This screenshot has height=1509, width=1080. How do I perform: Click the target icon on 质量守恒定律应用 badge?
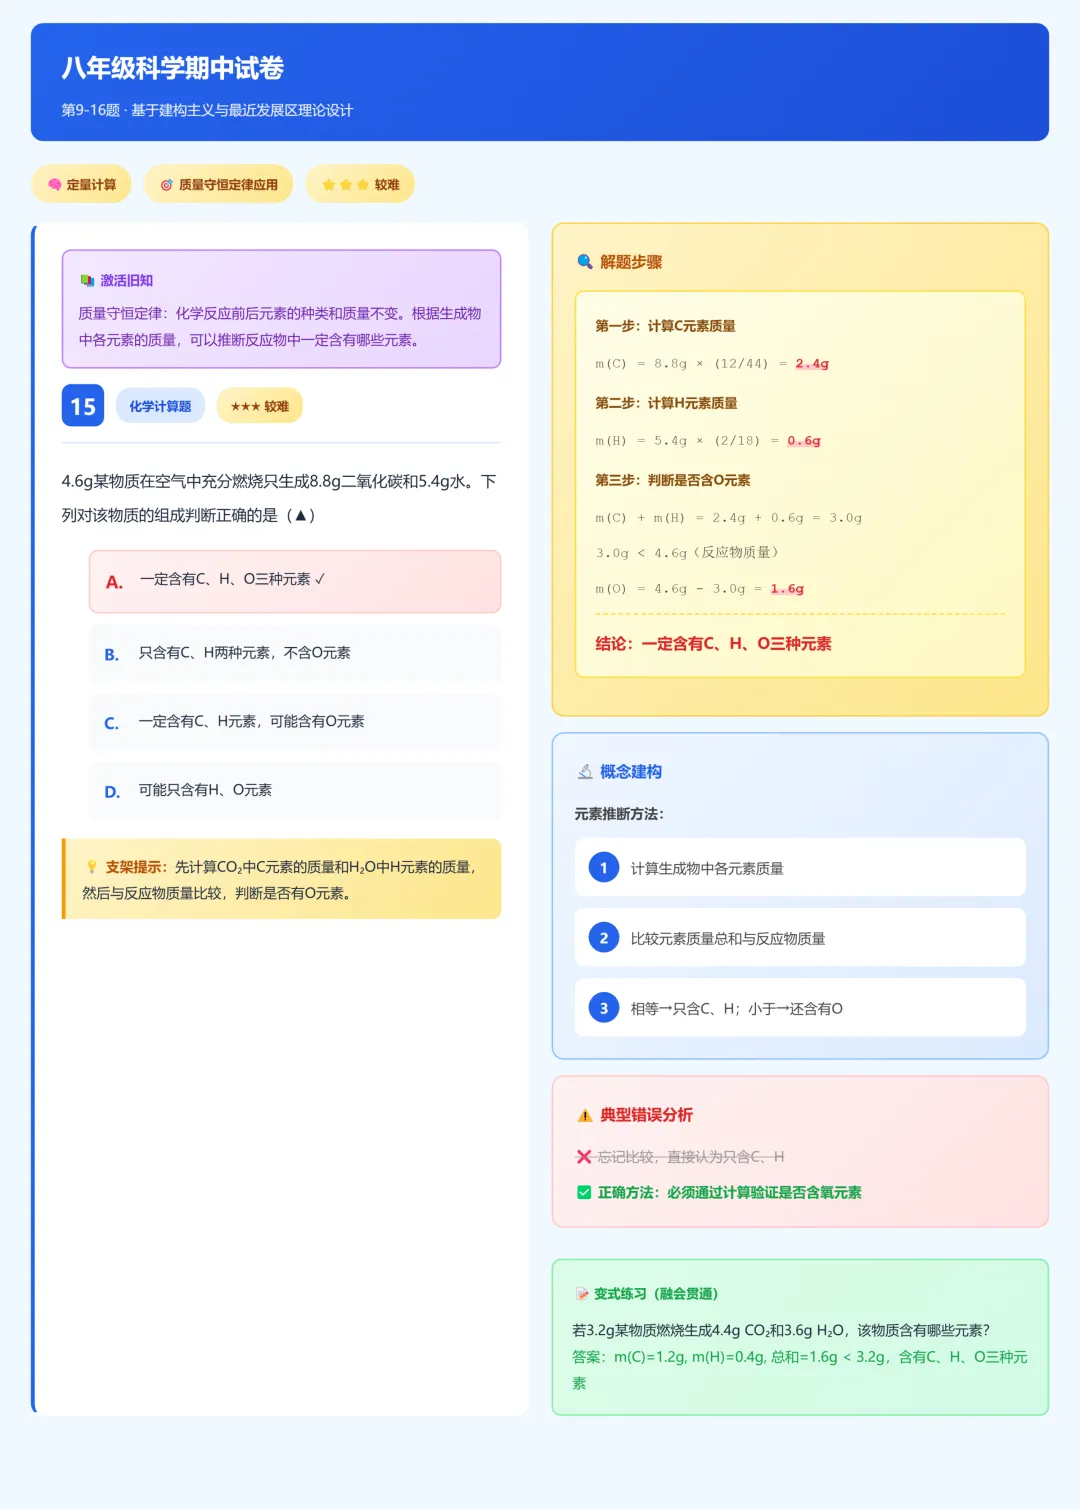(x=165, y=184)
